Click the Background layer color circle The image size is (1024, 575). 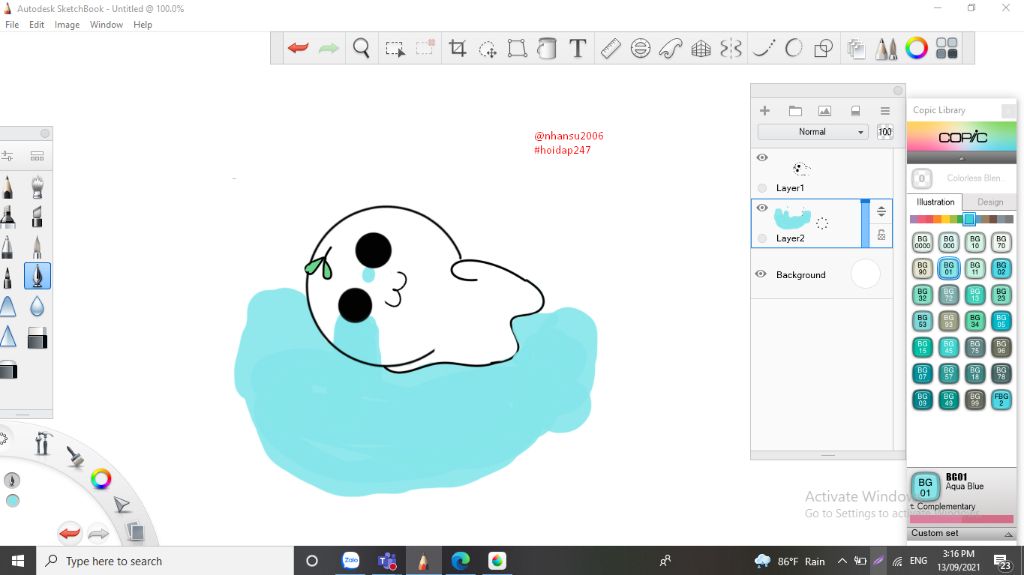[x=865, y=274]
